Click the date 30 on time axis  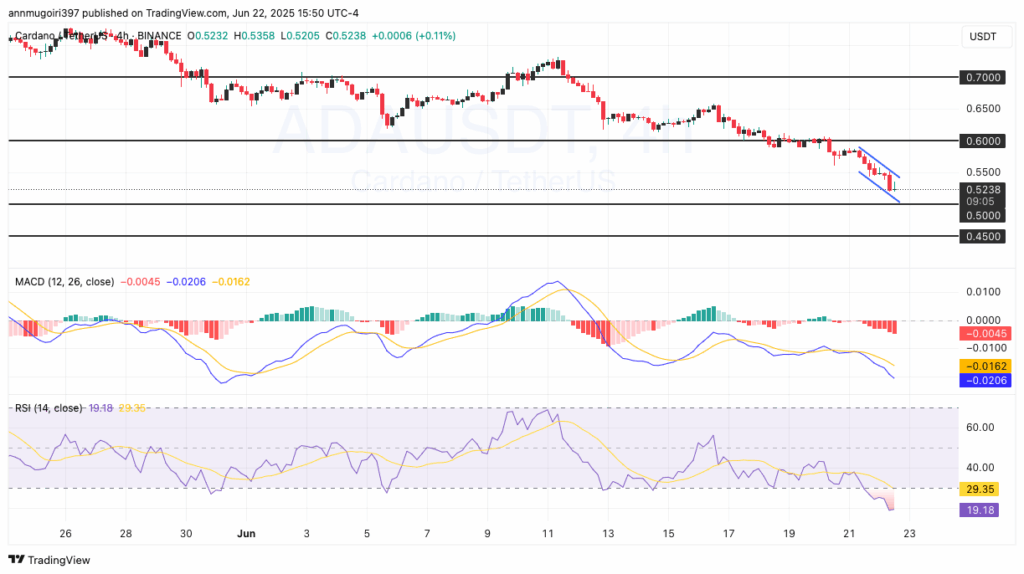(x=185, y=534)
